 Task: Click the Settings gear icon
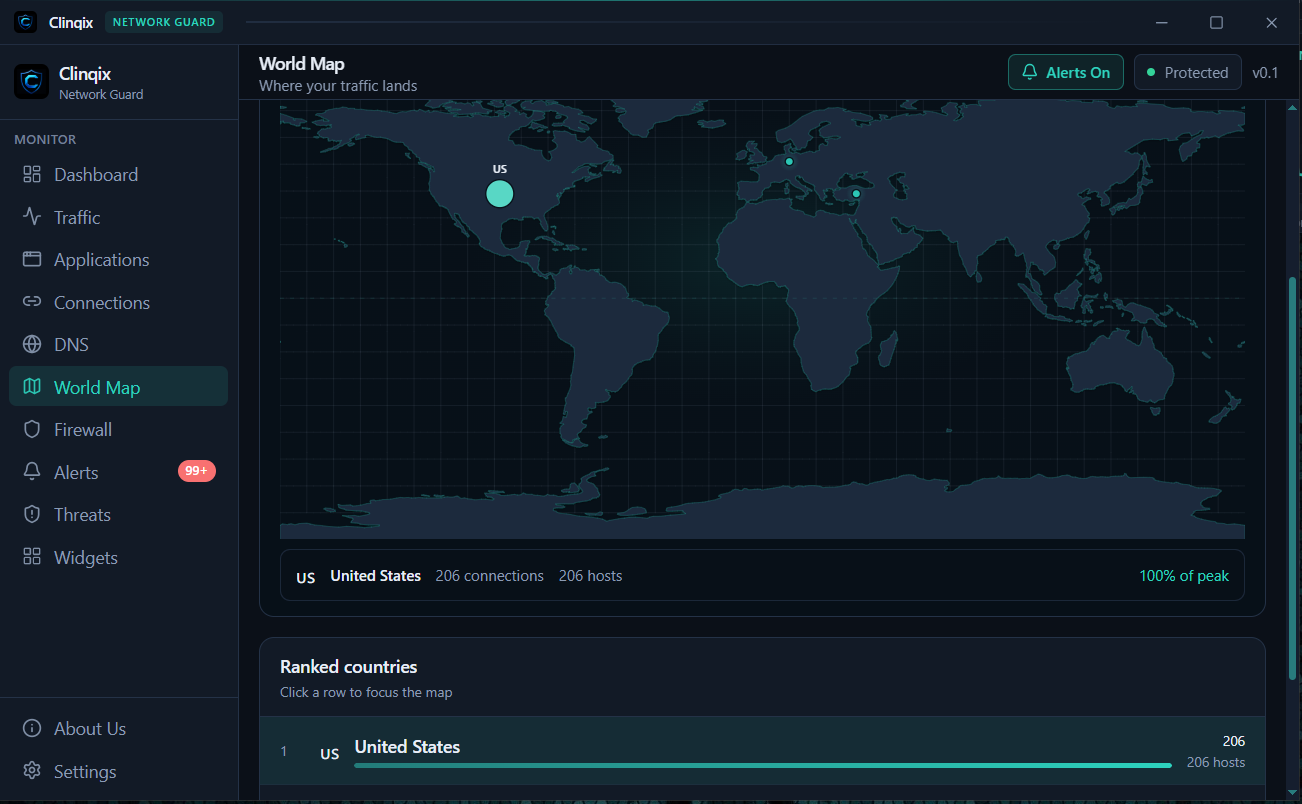point(32,772)
